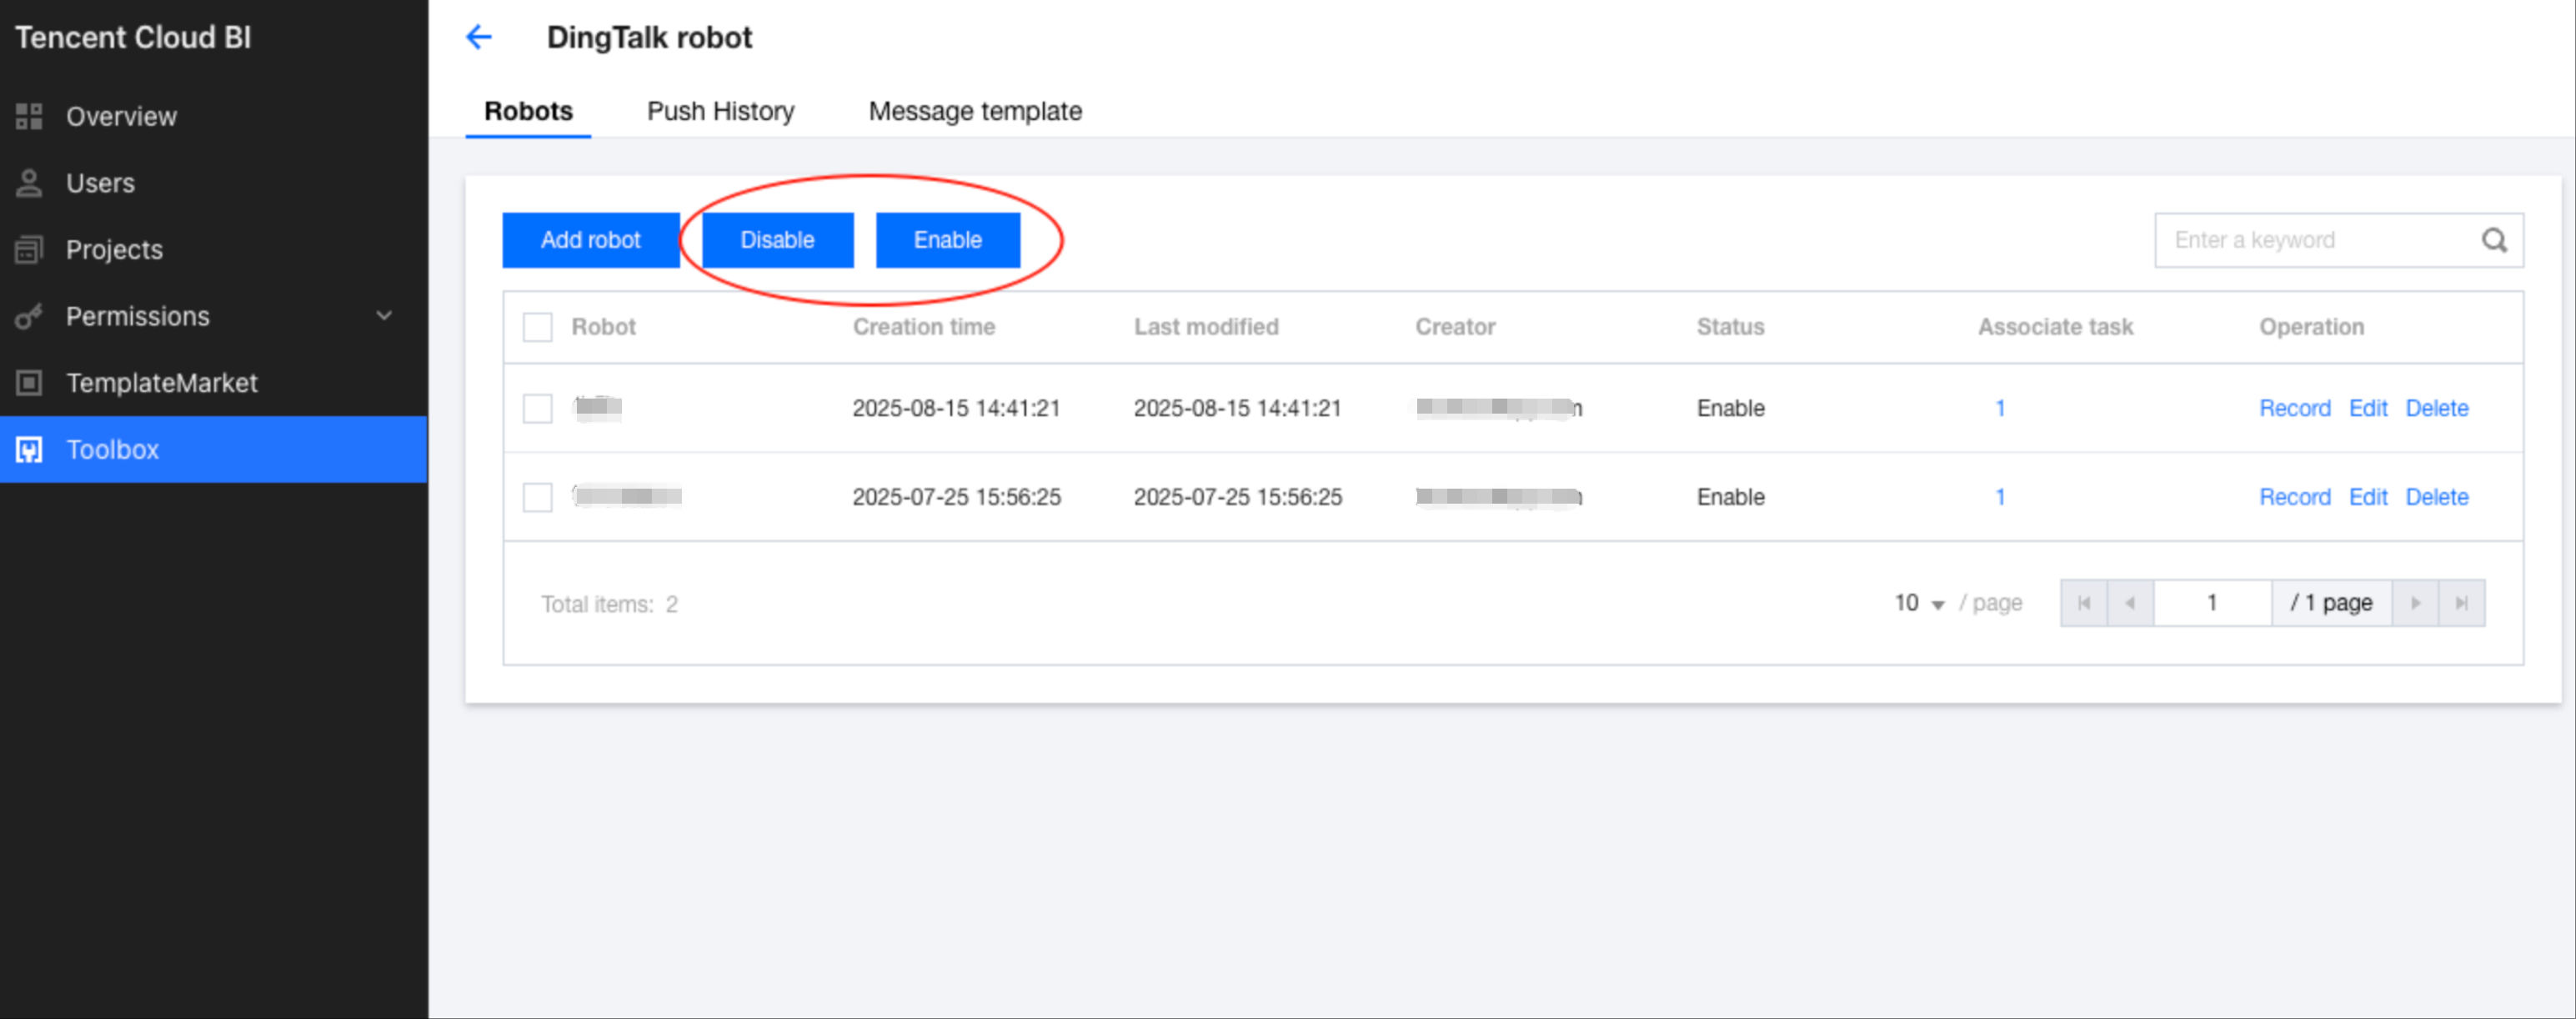The height and width of the screenshot is (1019, 2576).
Task: Open the 10 per page dropdown
Action: pyautogui.click(x=1918, y=603)
